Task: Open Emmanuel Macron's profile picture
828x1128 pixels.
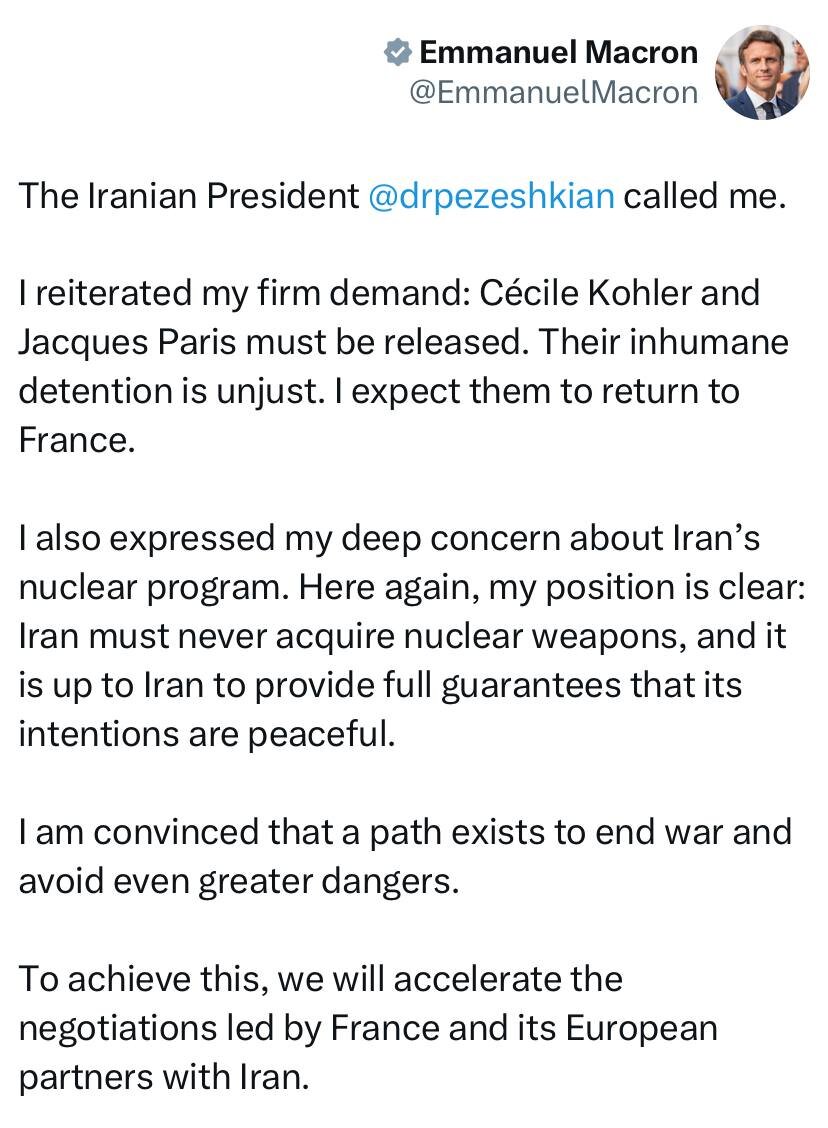Action: 763,72
